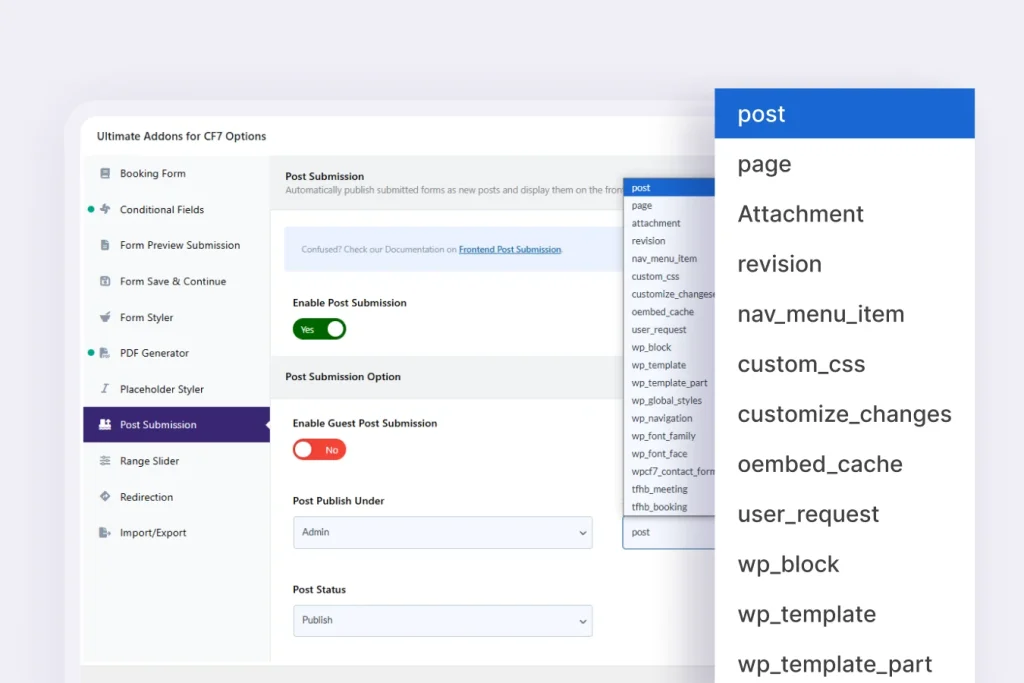1024x683 pixels.
Task: Click the Form Save & Continue icon
Action: pos(104,281)
